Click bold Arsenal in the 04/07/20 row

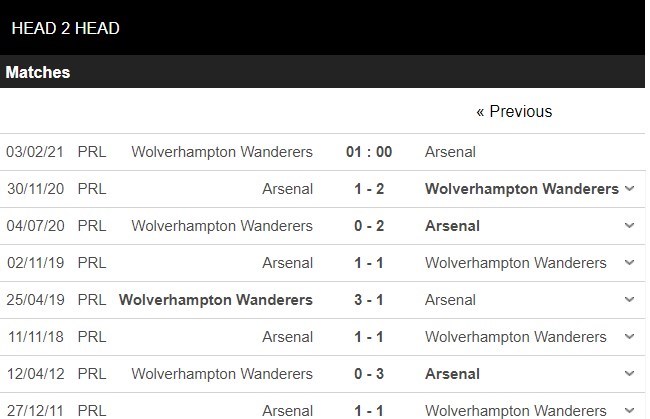click(x=452, y=226)
